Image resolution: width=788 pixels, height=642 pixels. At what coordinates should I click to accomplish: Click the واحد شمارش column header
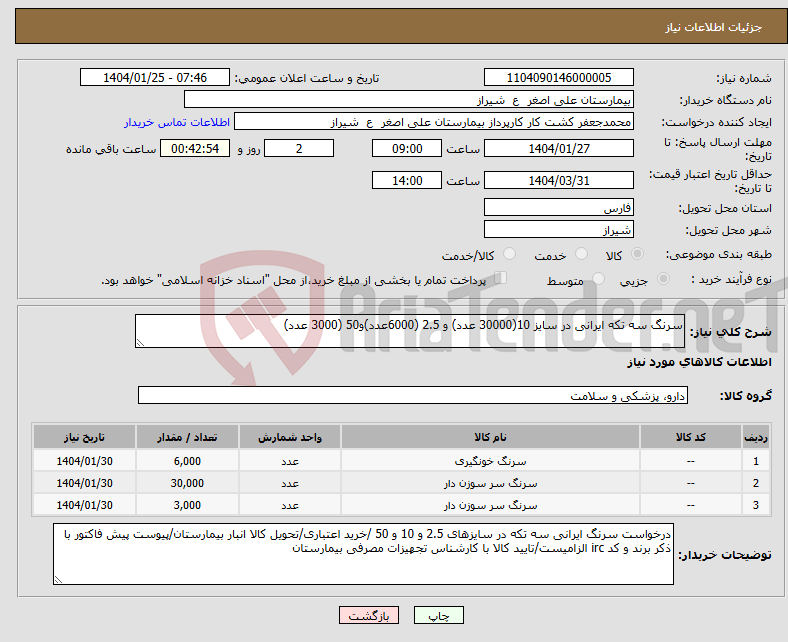(290, 437)
